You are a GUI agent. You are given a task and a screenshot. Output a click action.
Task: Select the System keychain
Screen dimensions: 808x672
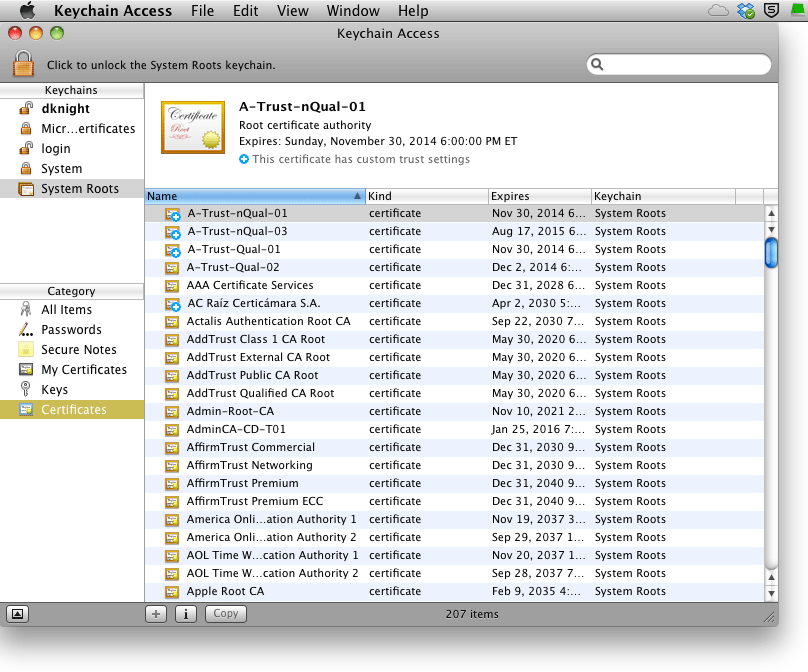(72, 169)
